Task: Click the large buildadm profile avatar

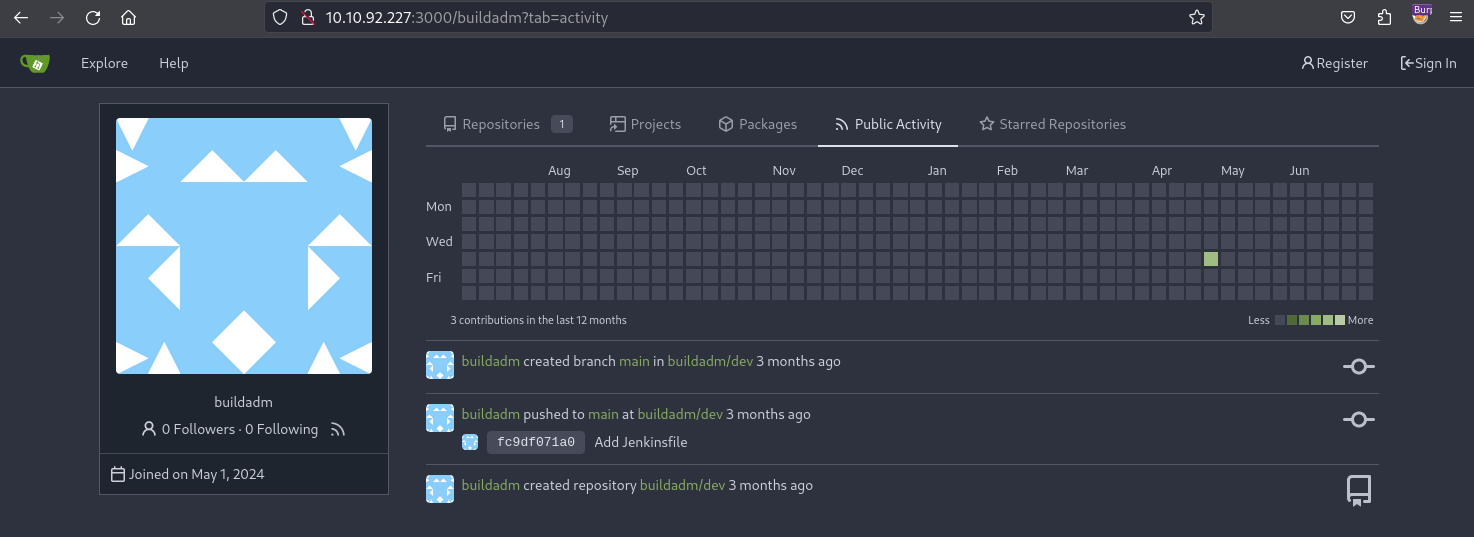Action: pos(244,246)
